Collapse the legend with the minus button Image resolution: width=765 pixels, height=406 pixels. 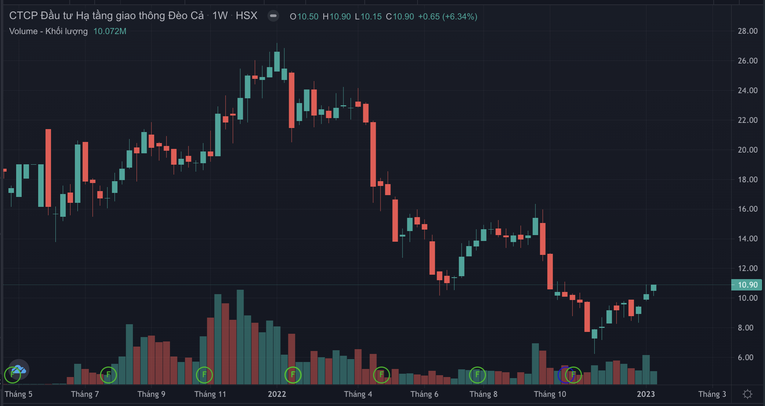[x=274, y=17]
